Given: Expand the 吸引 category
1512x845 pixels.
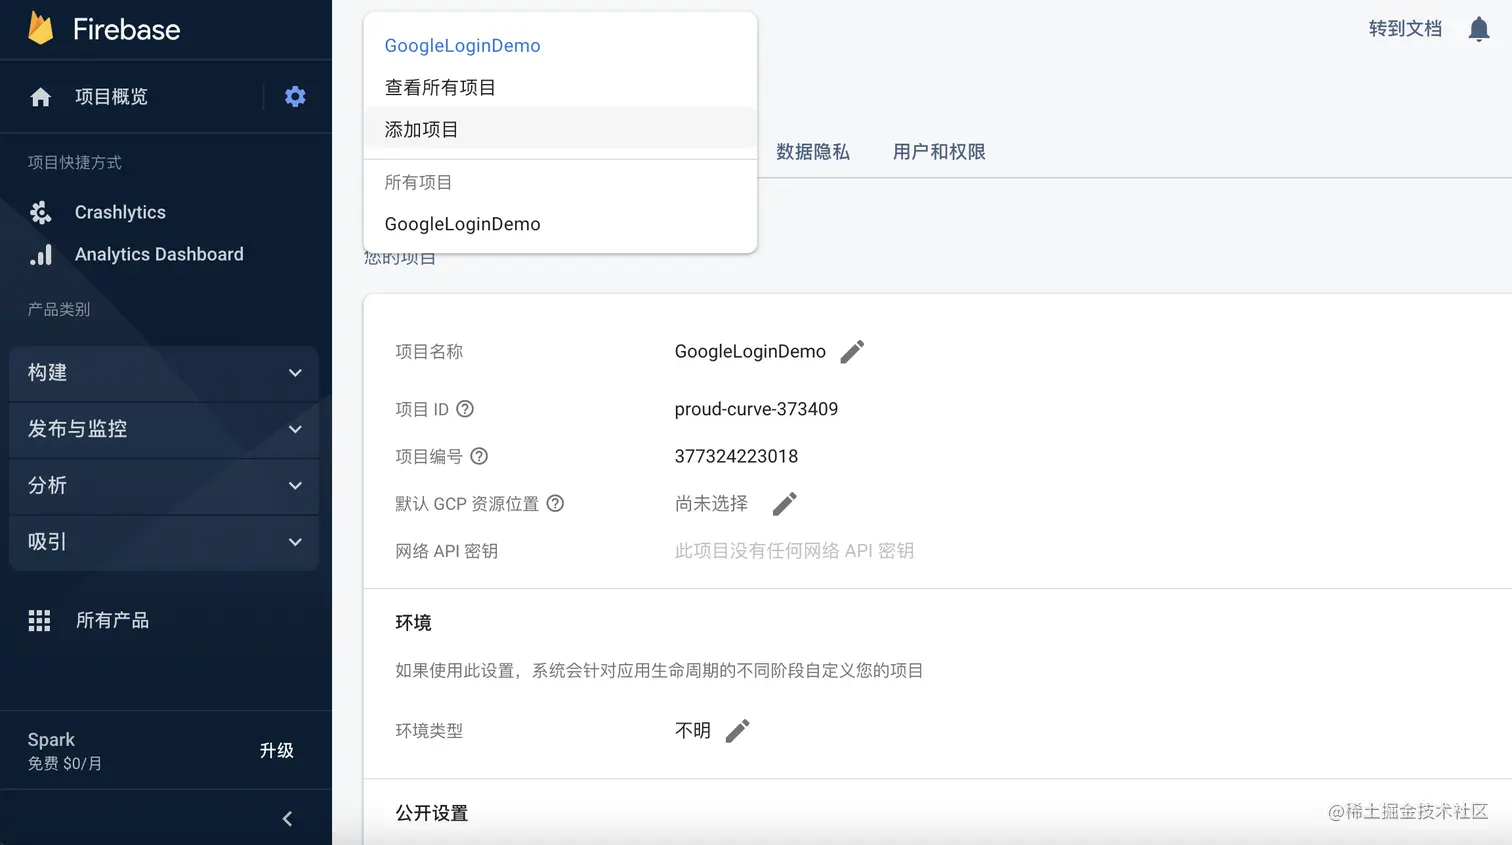Looking at the screenshot, I should [164, 542].
